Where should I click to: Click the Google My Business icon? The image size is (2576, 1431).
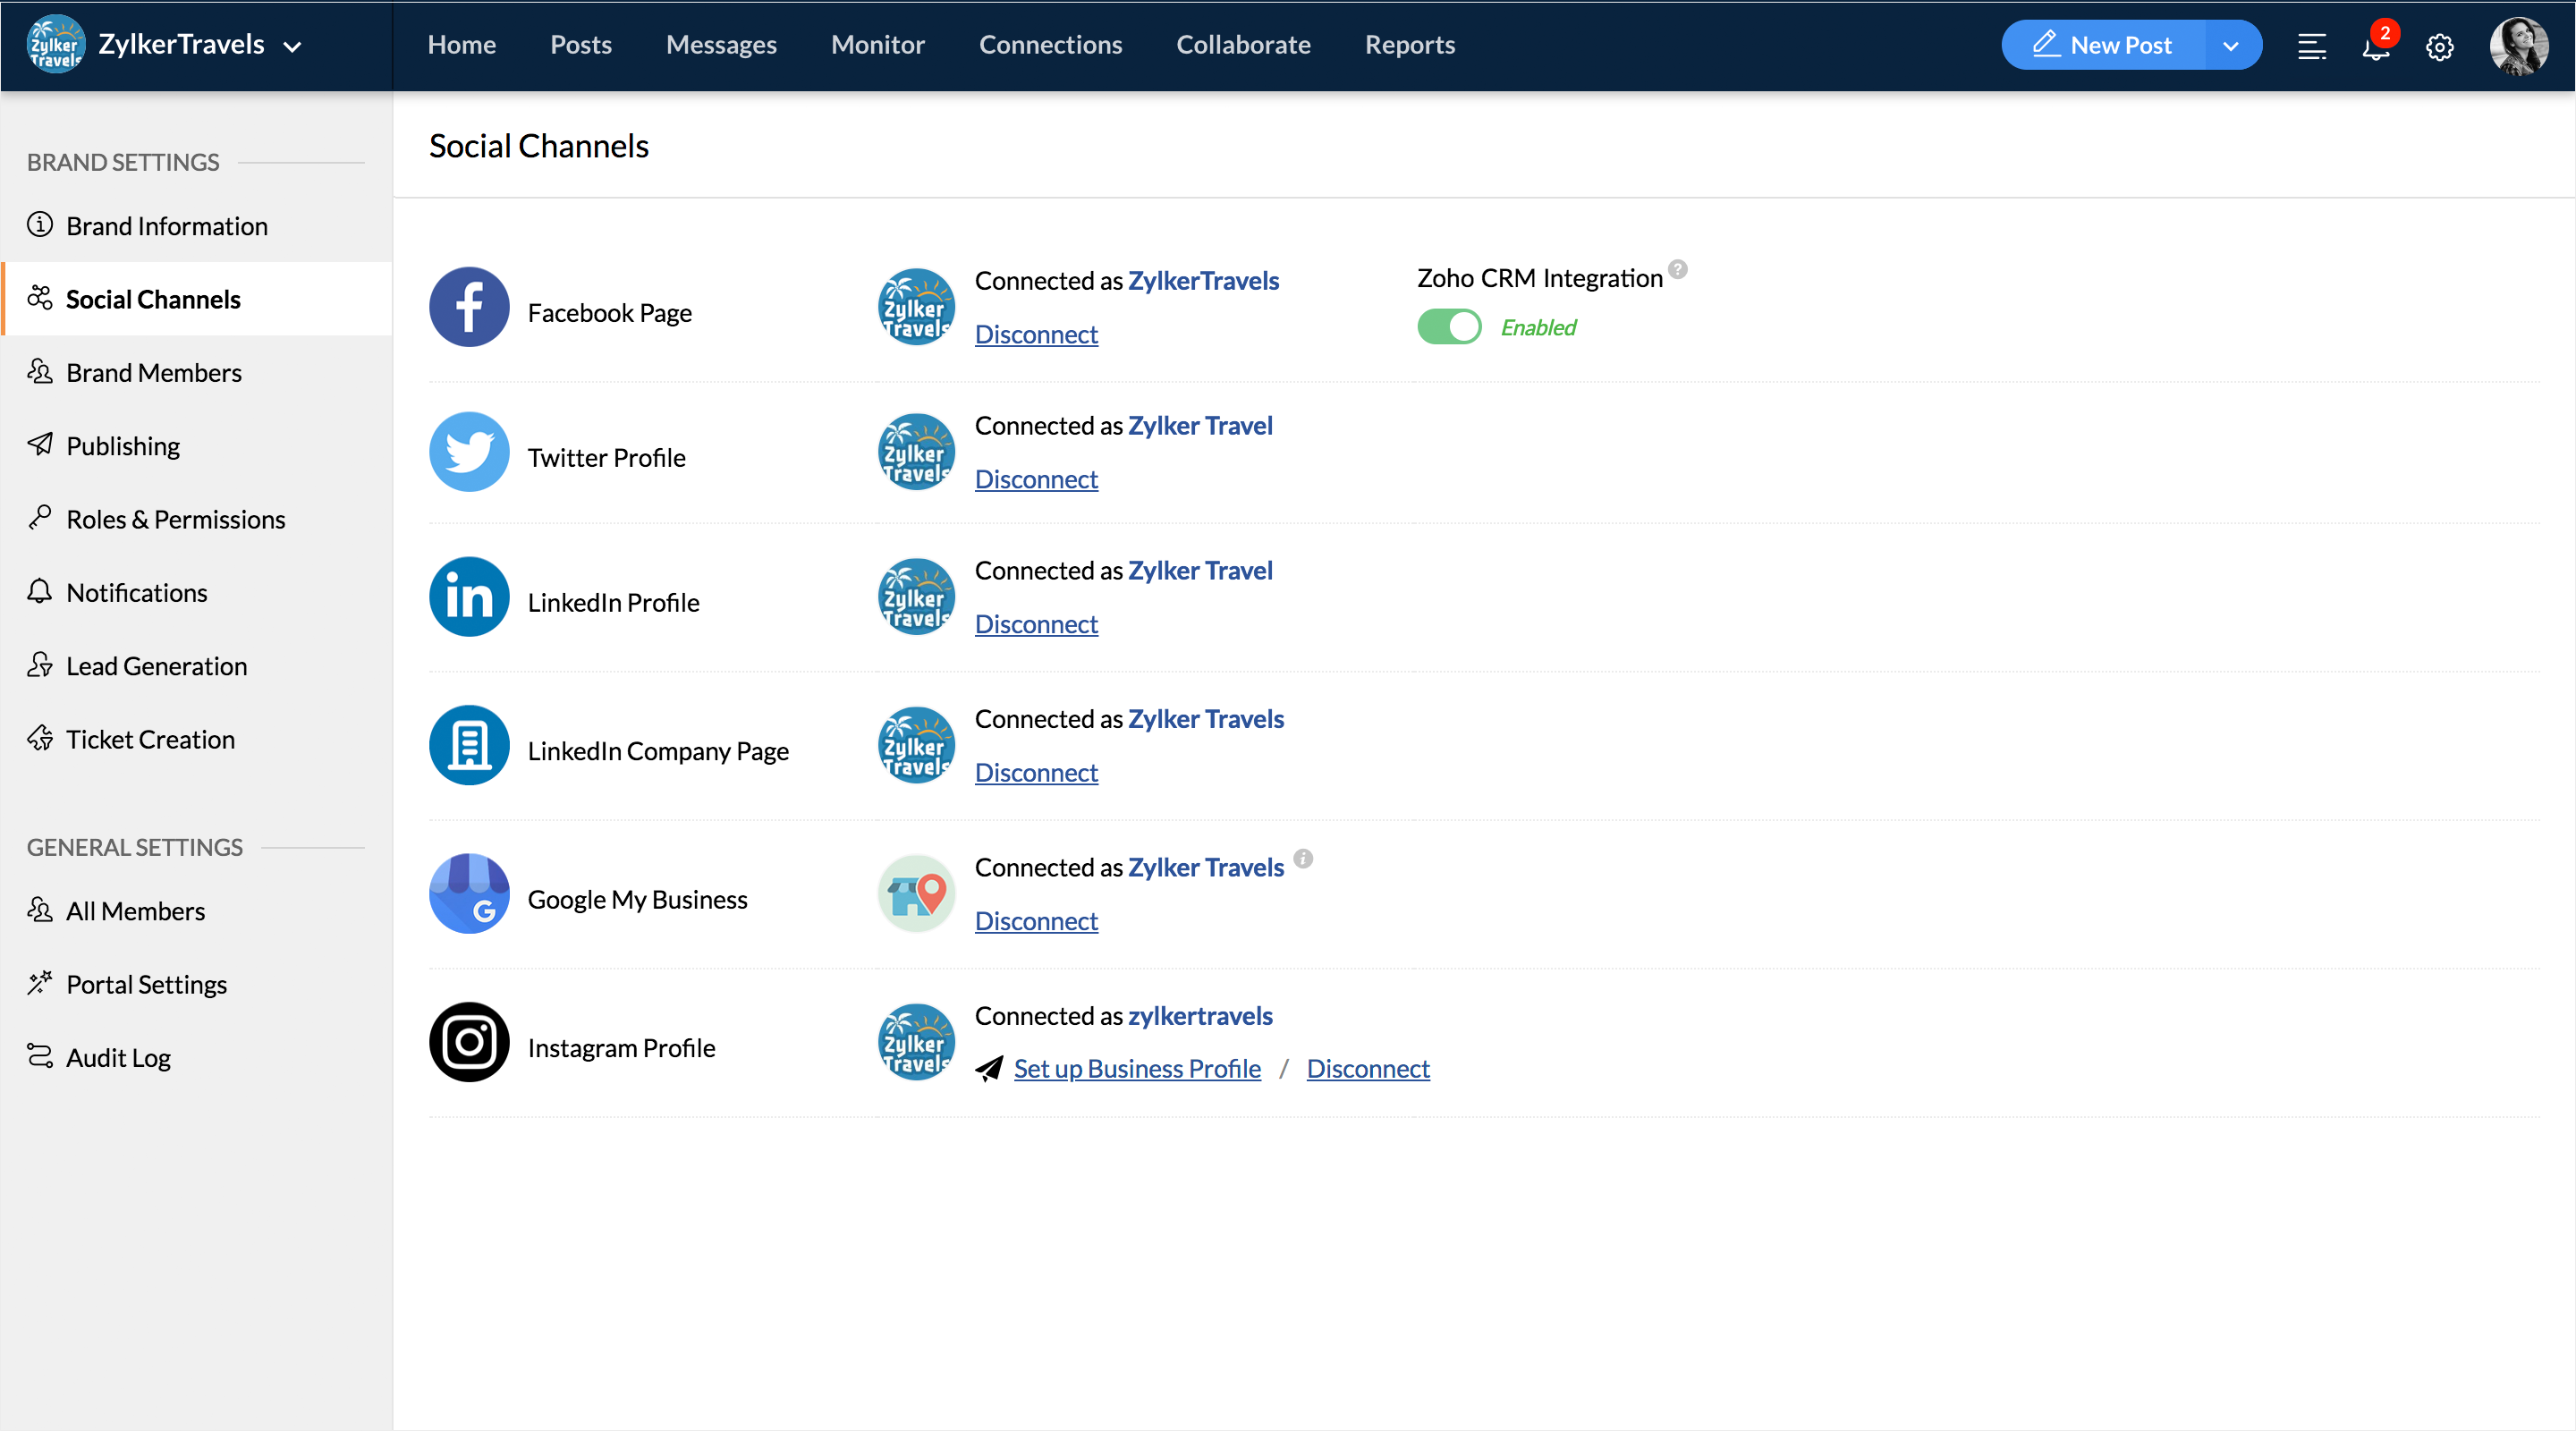(x=469, y=893)
